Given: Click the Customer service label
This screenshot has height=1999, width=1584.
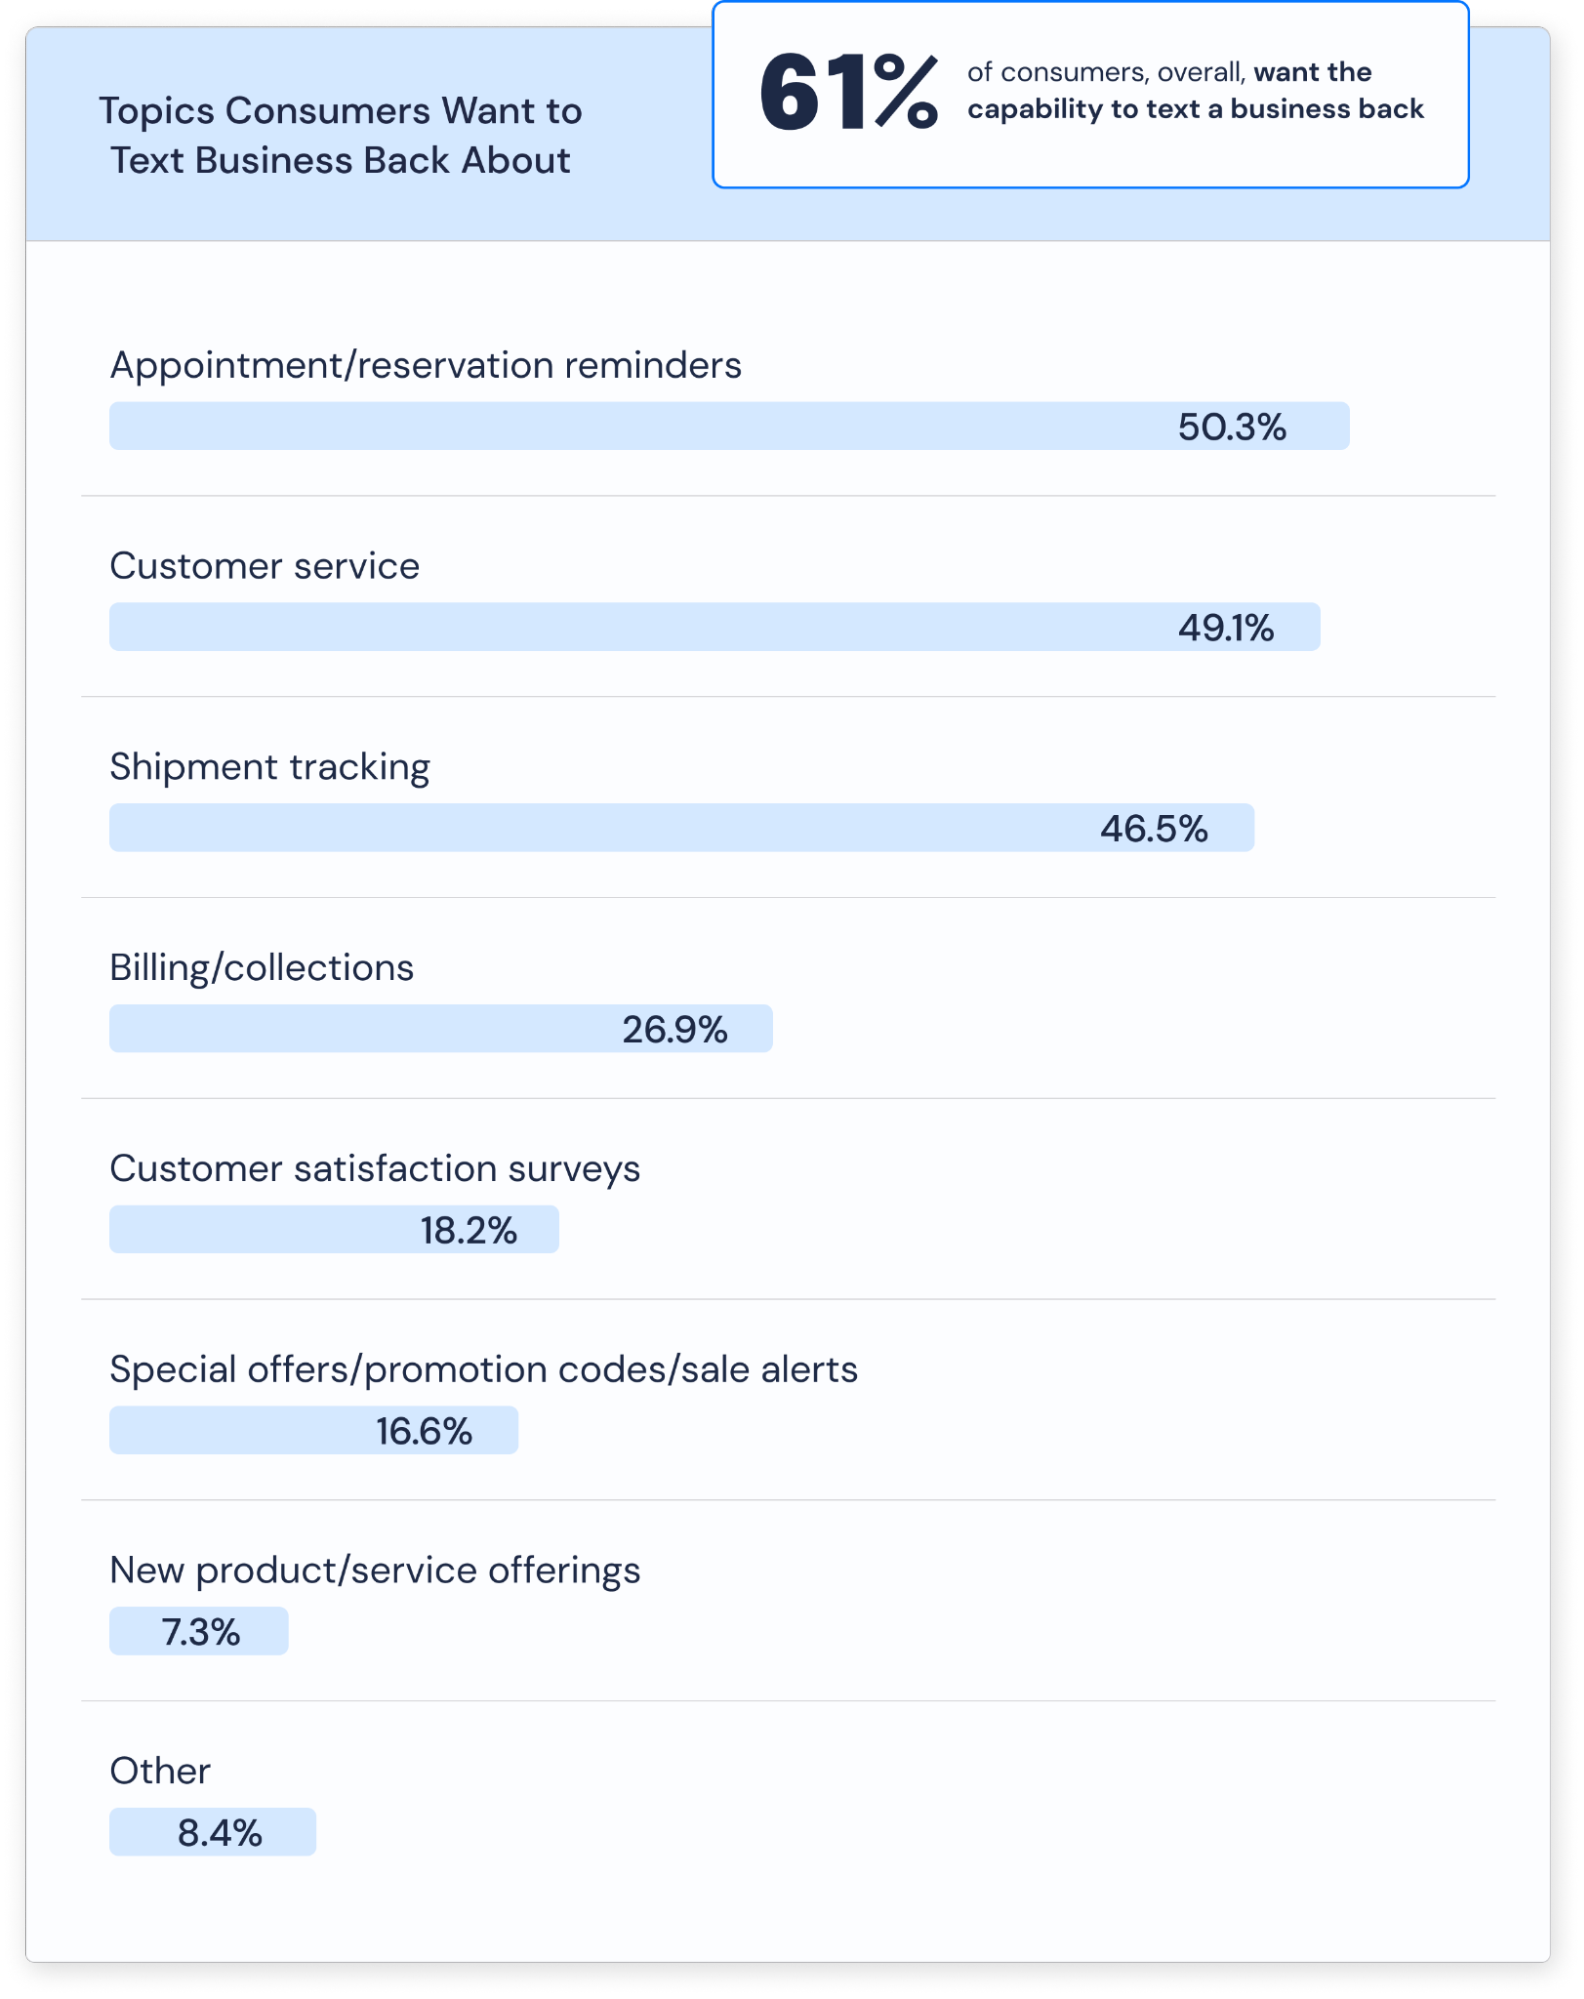Looking at the screenshot, I should click(x=264, y=566).
